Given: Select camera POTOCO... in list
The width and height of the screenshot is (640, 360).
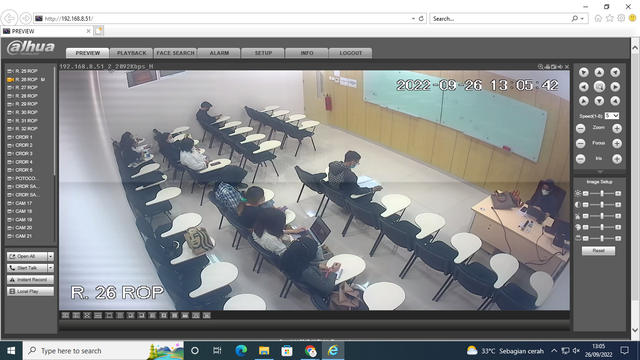Looking at the screenshot, I should coord(26,178).
